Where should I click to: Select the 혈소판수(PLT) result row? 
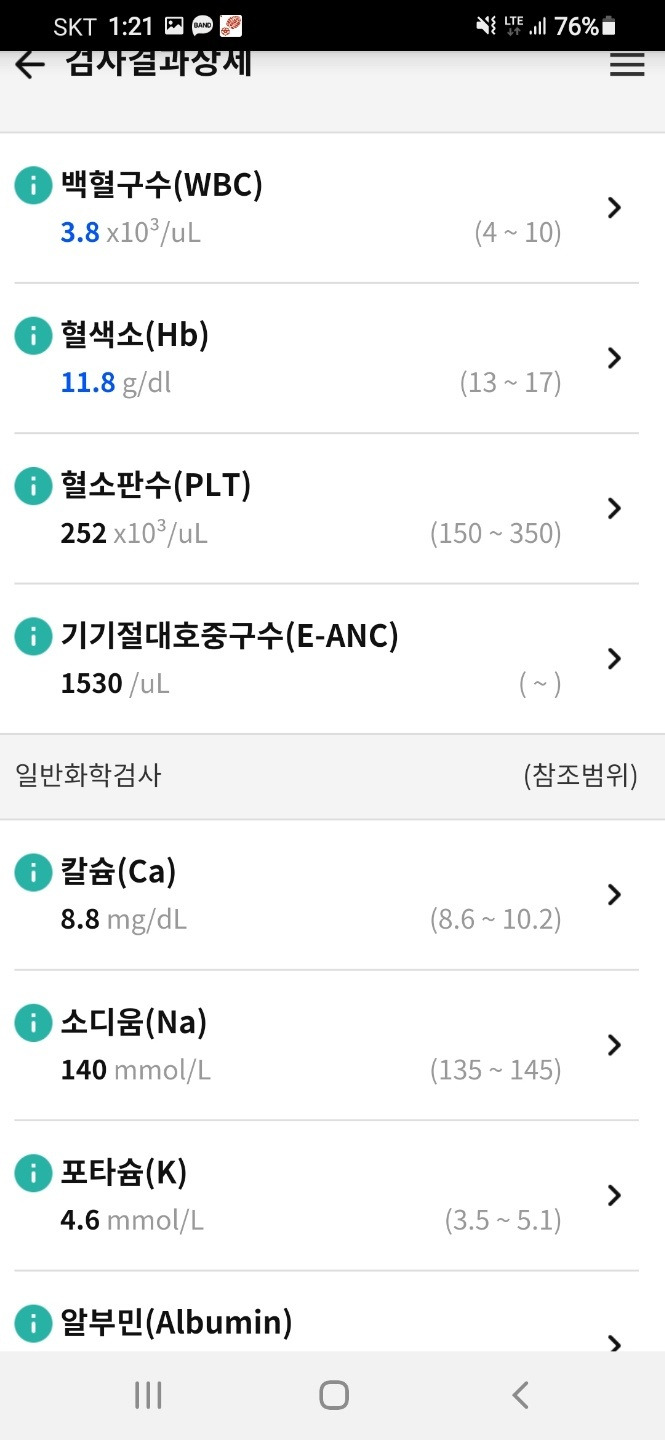[614, 508]
